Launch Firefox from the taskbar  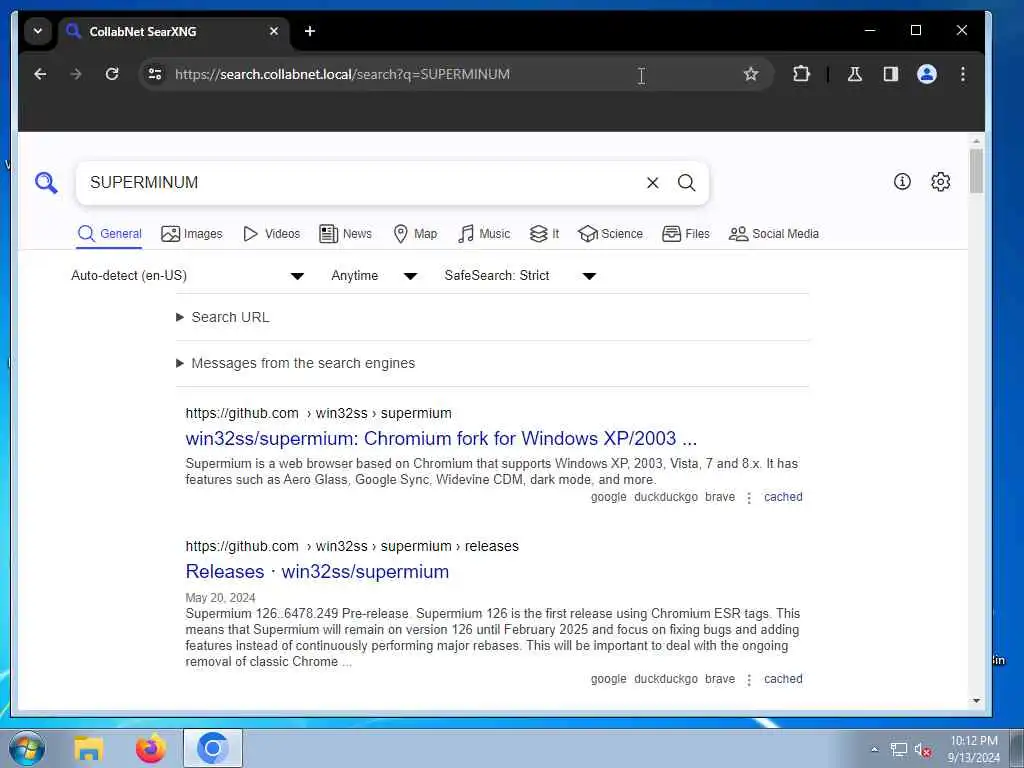pos(150,748)
